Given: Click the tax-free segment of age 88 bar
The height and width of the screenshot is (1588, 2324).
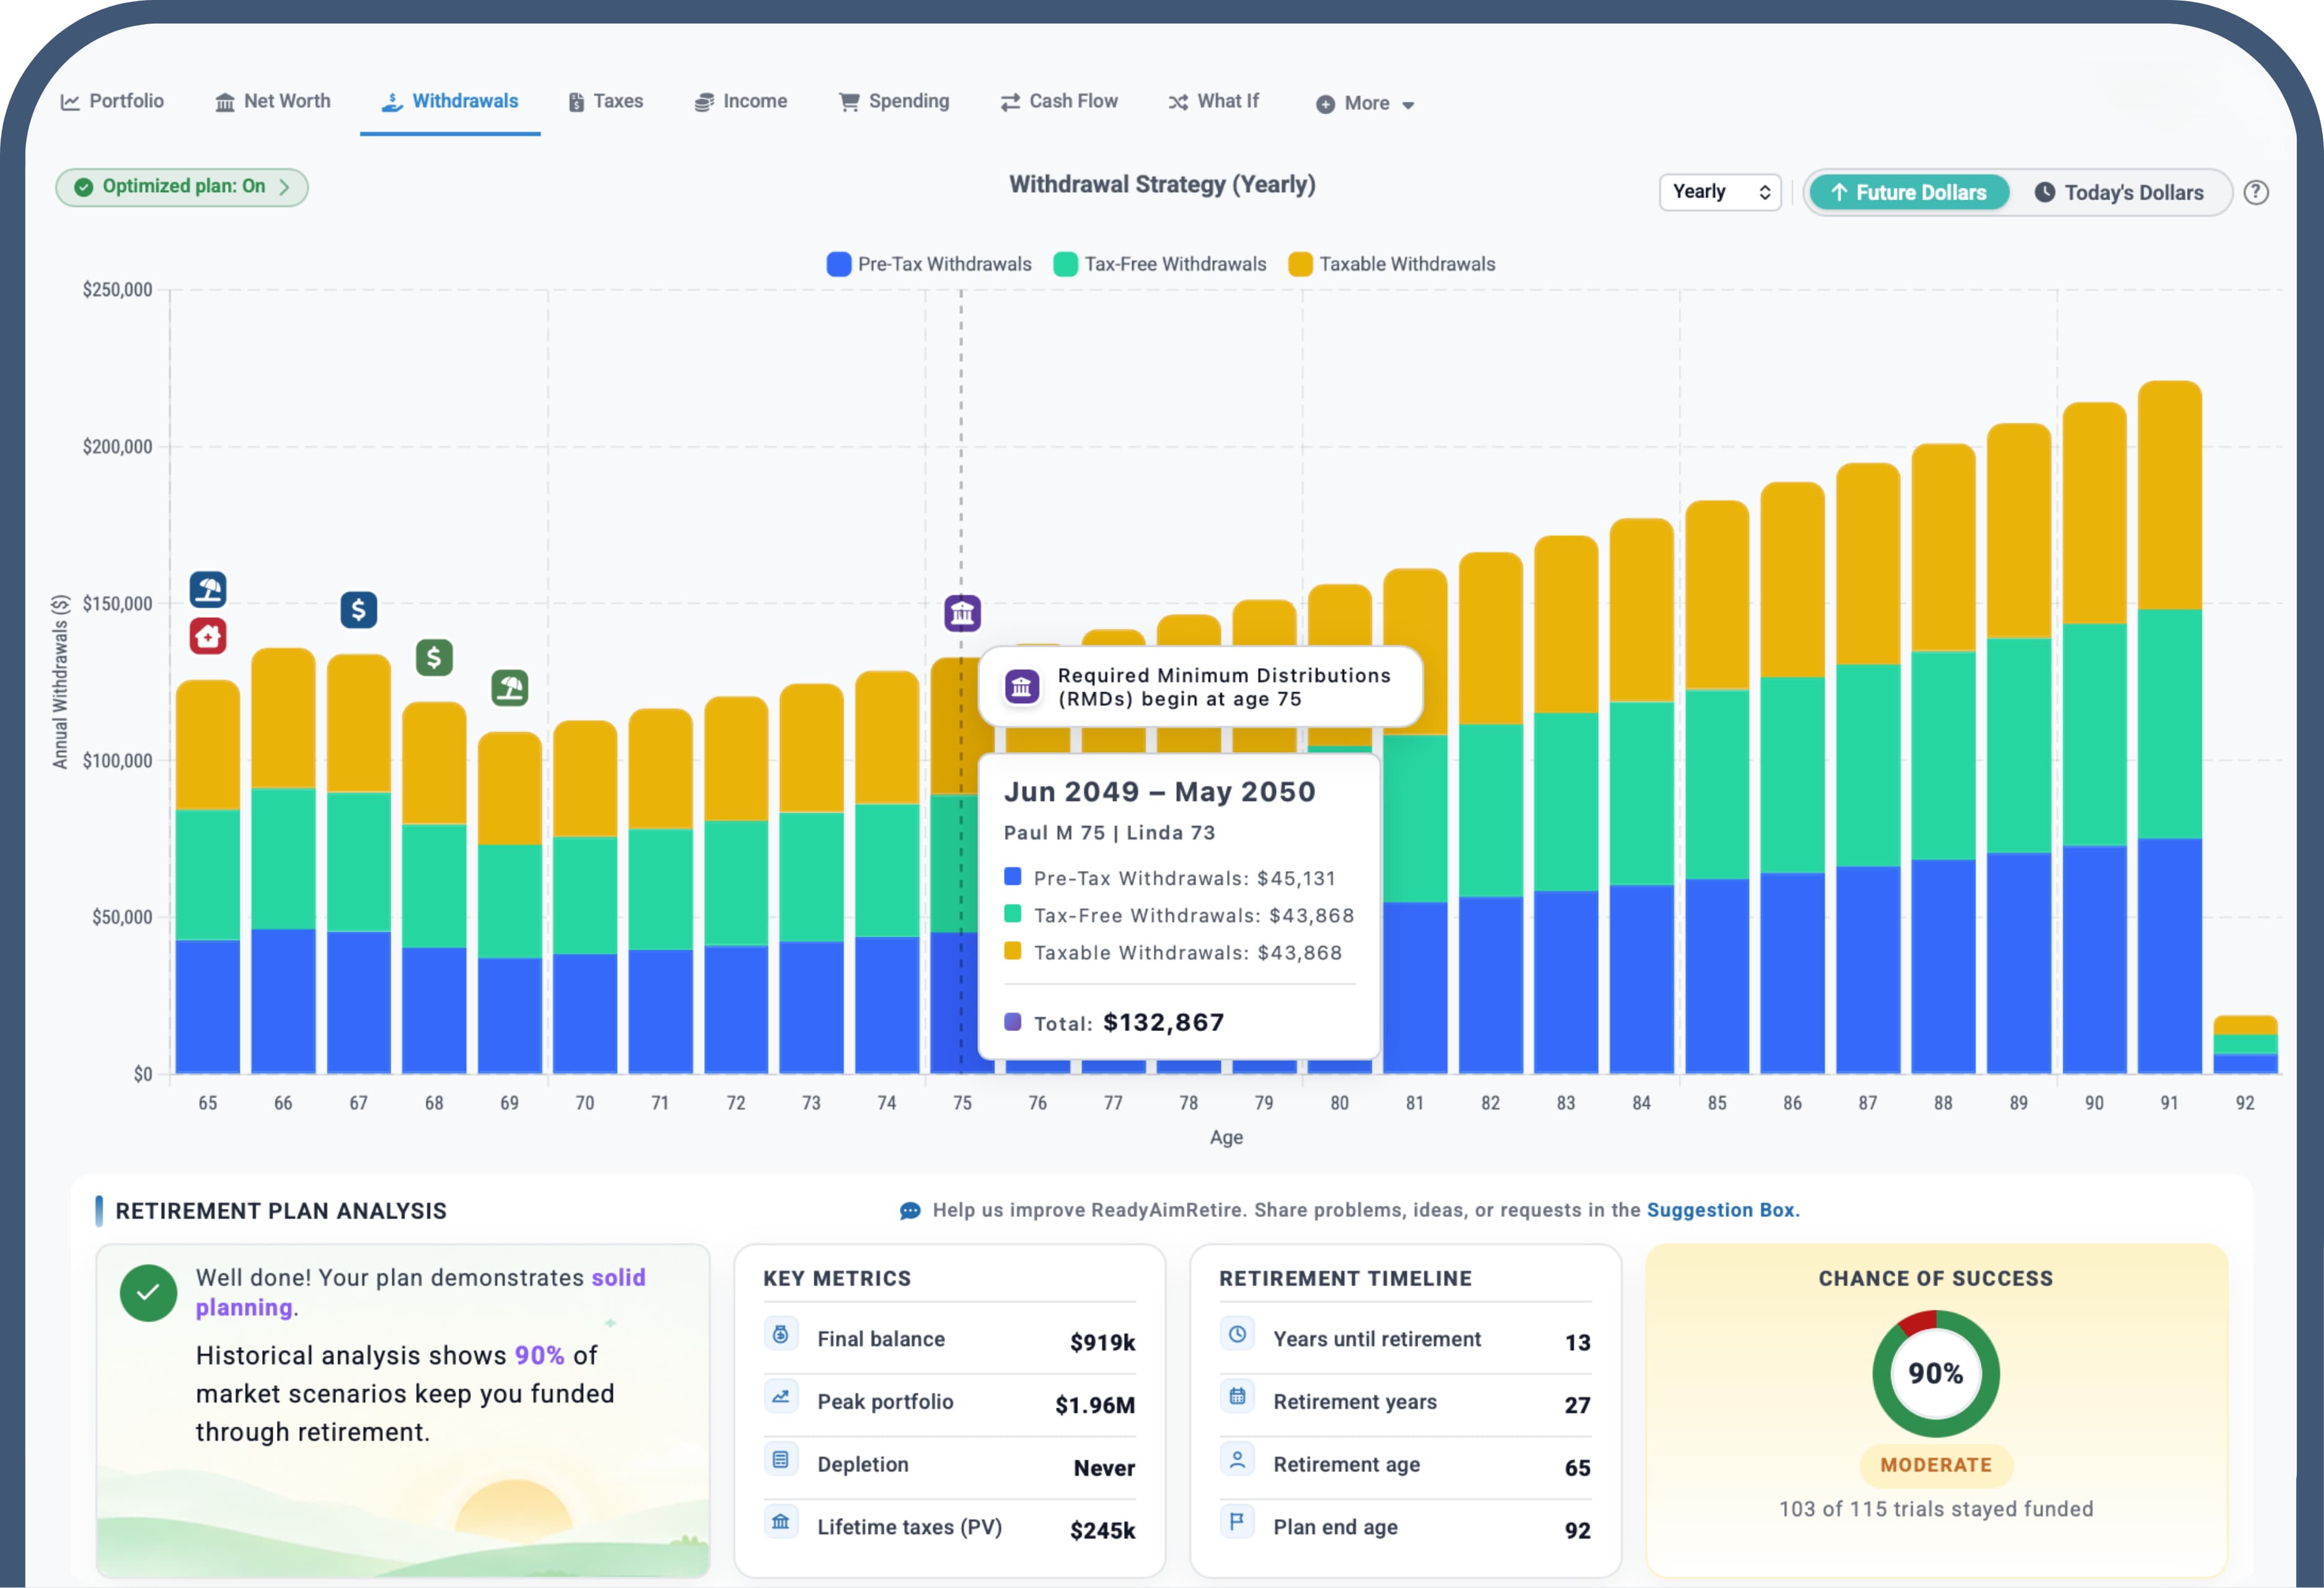Looking at the screenshot, I should pyautogui.click(x=1943, y=755).
